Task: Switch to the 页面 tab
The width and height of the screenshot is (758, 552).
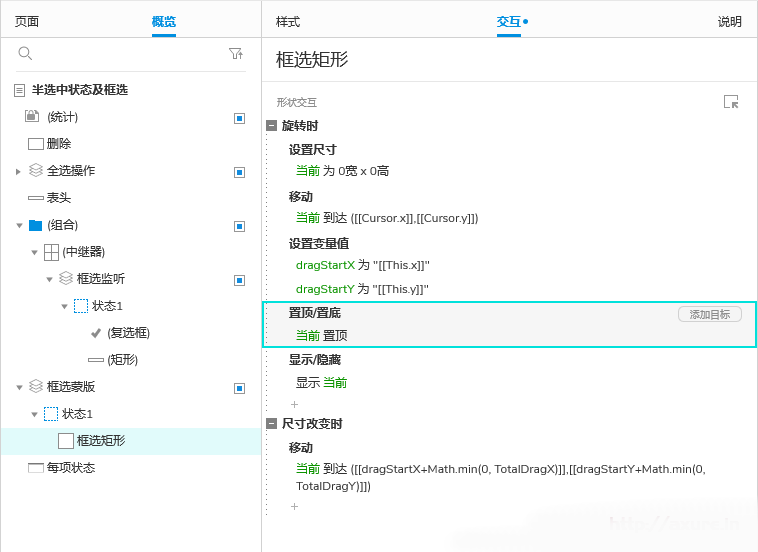Action: (x=27, y=22)
